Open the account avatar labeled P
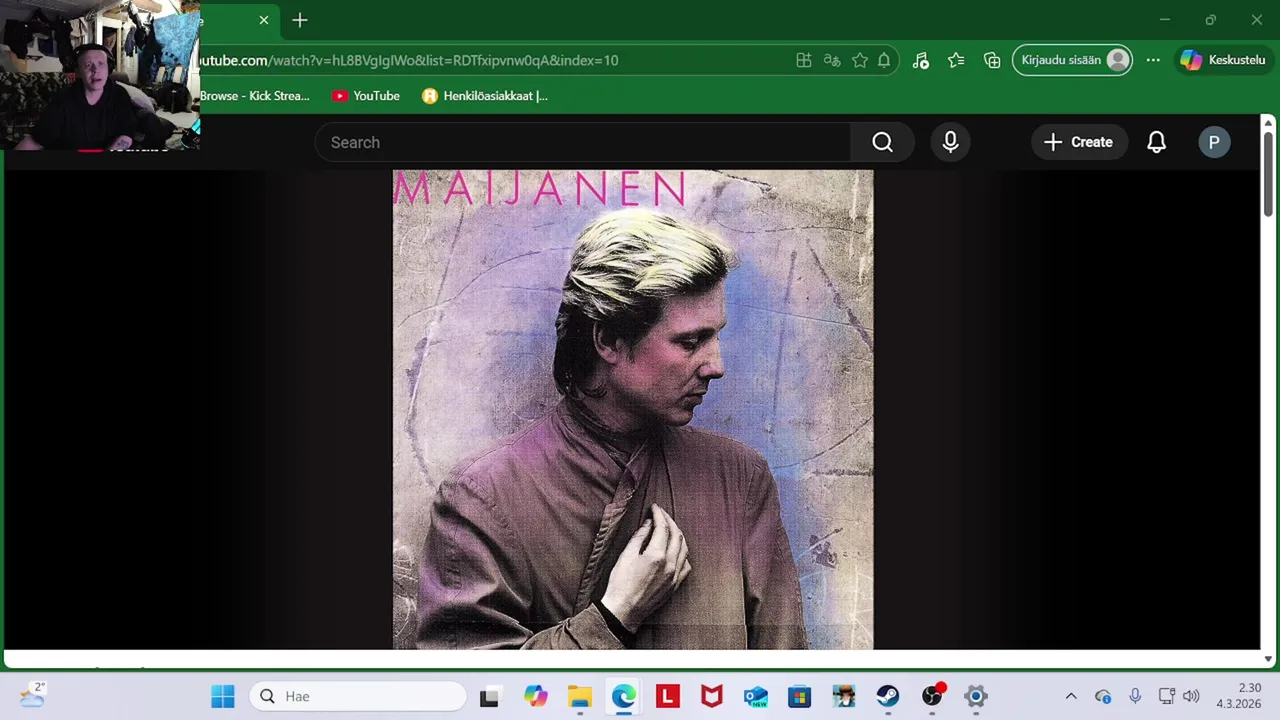Screen dimensions: 1280x720 click(x=1214, y=142)
